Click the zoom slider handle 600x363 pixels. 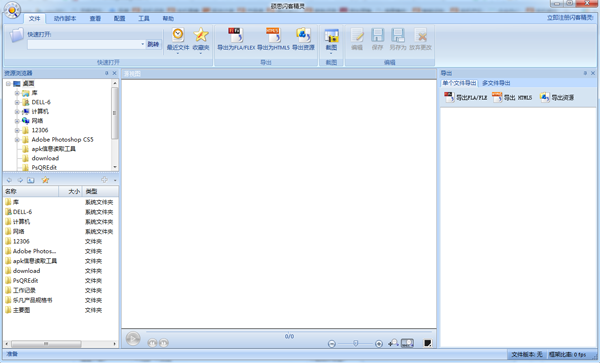355,343
